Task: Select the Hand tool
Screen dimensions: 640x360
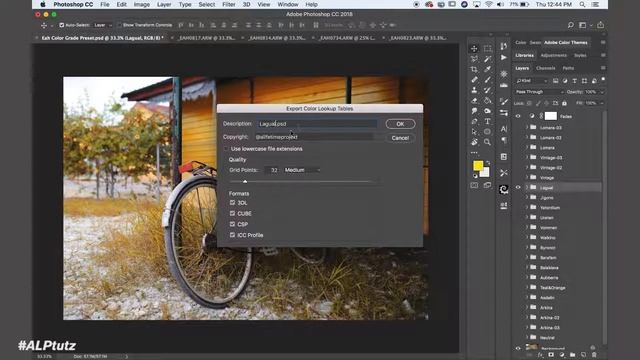Action: [x=474, y=142]
